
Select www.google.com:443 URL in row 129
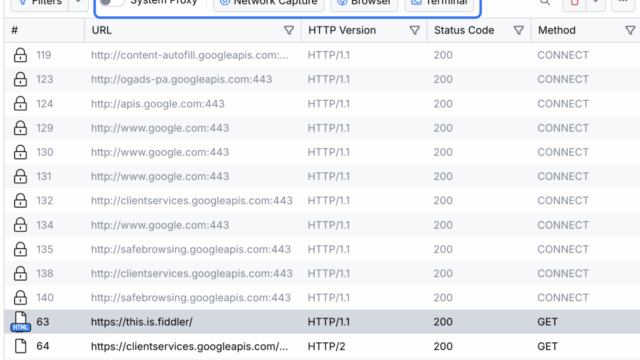point(160,128)
